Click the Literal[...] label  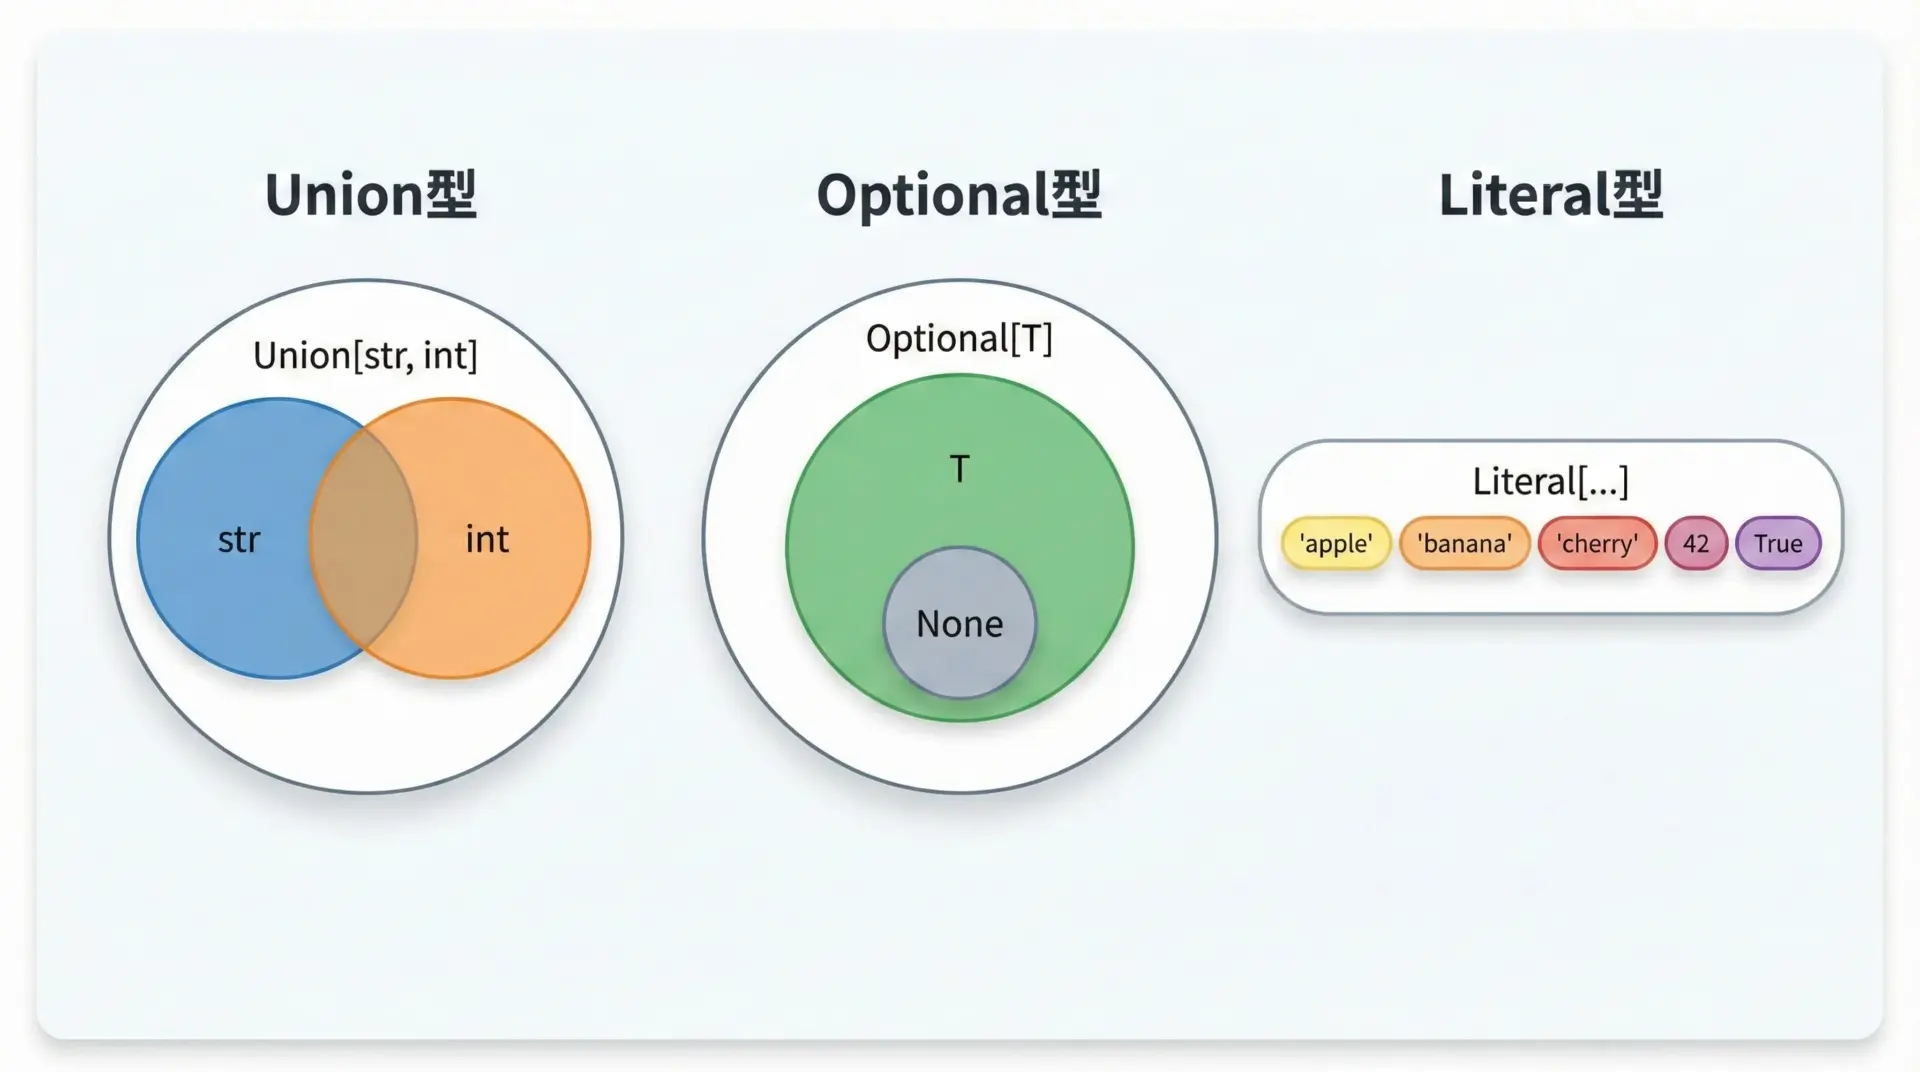point(1550,482)
